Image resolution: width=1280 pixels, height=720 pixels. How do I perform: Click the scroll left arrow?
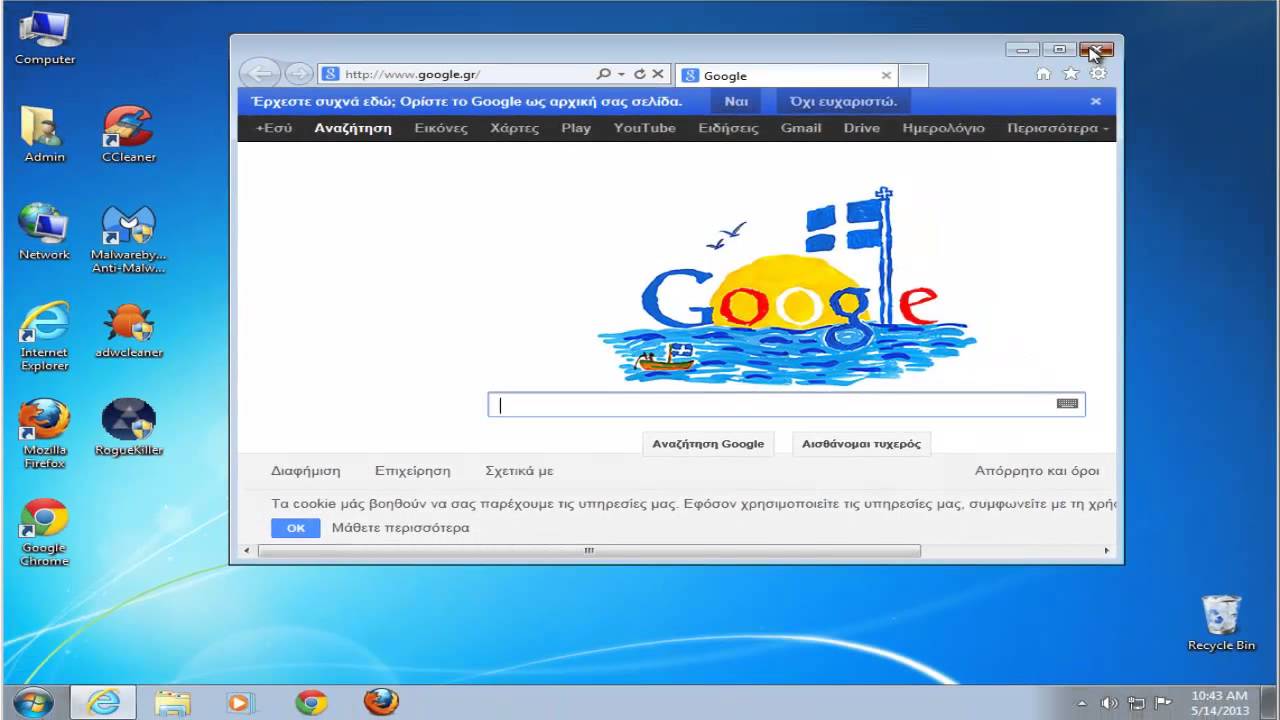(x=247, y=551)
